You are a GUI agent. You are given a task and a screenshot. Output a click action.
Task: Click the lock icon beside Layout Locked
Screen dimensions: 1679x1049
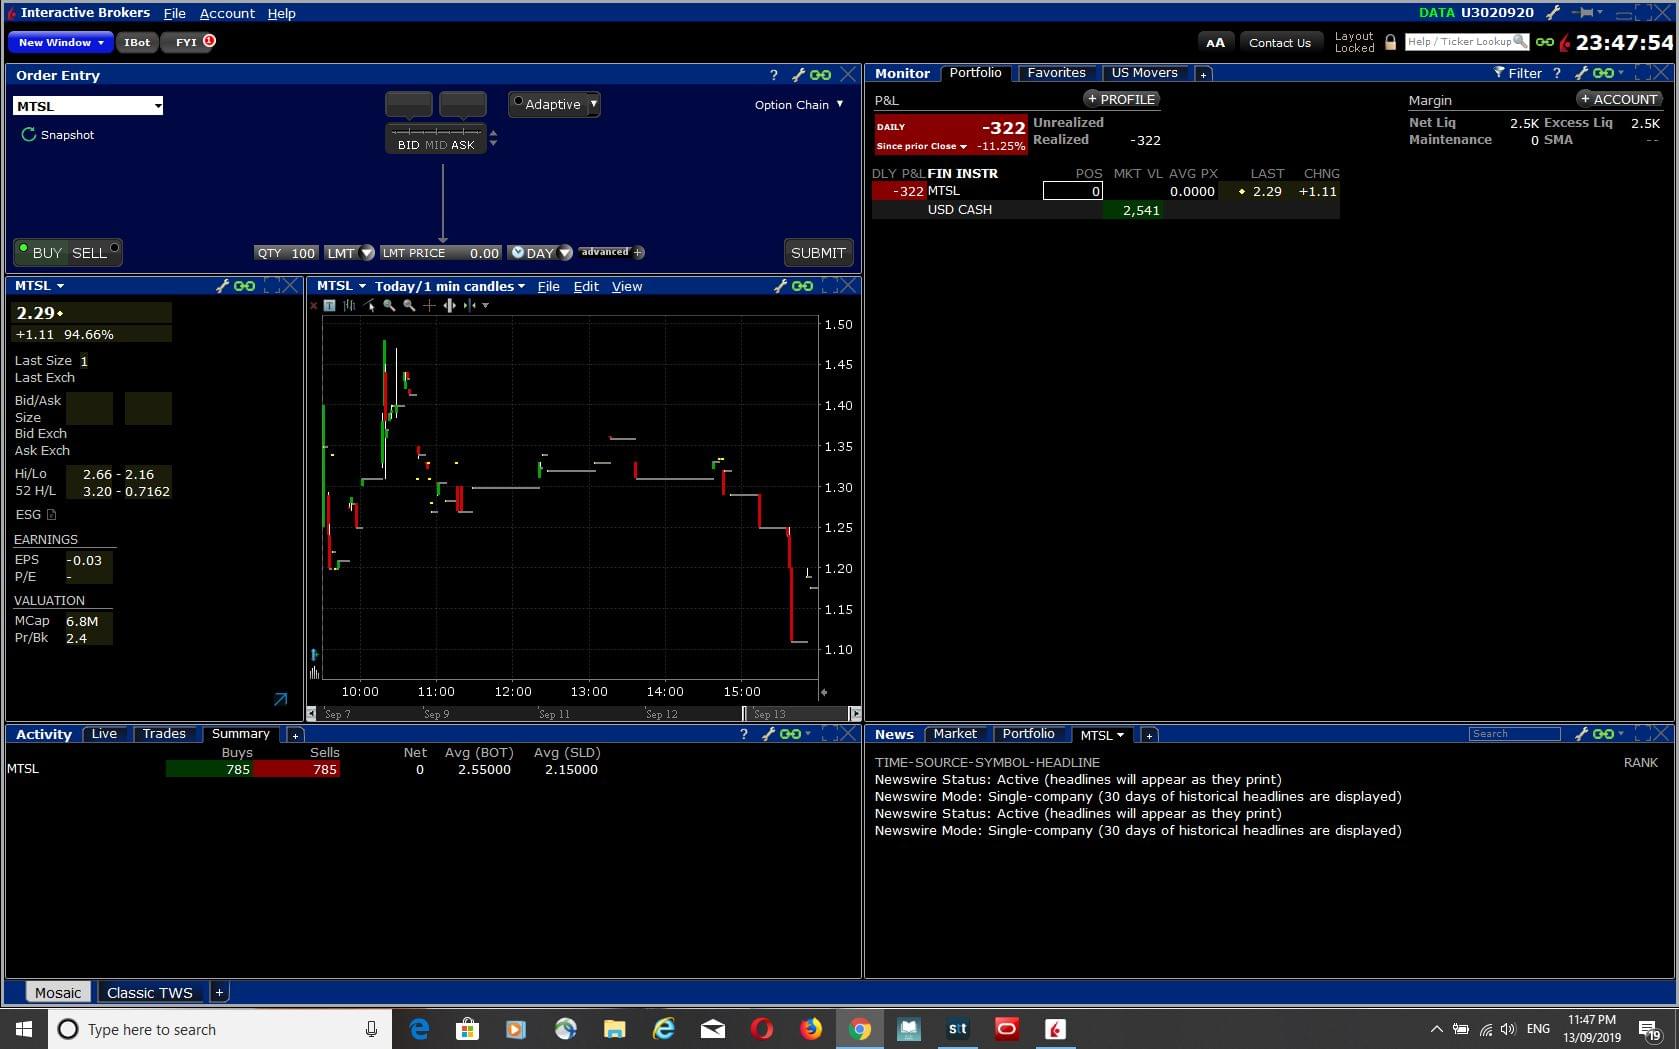(1390, 42)
